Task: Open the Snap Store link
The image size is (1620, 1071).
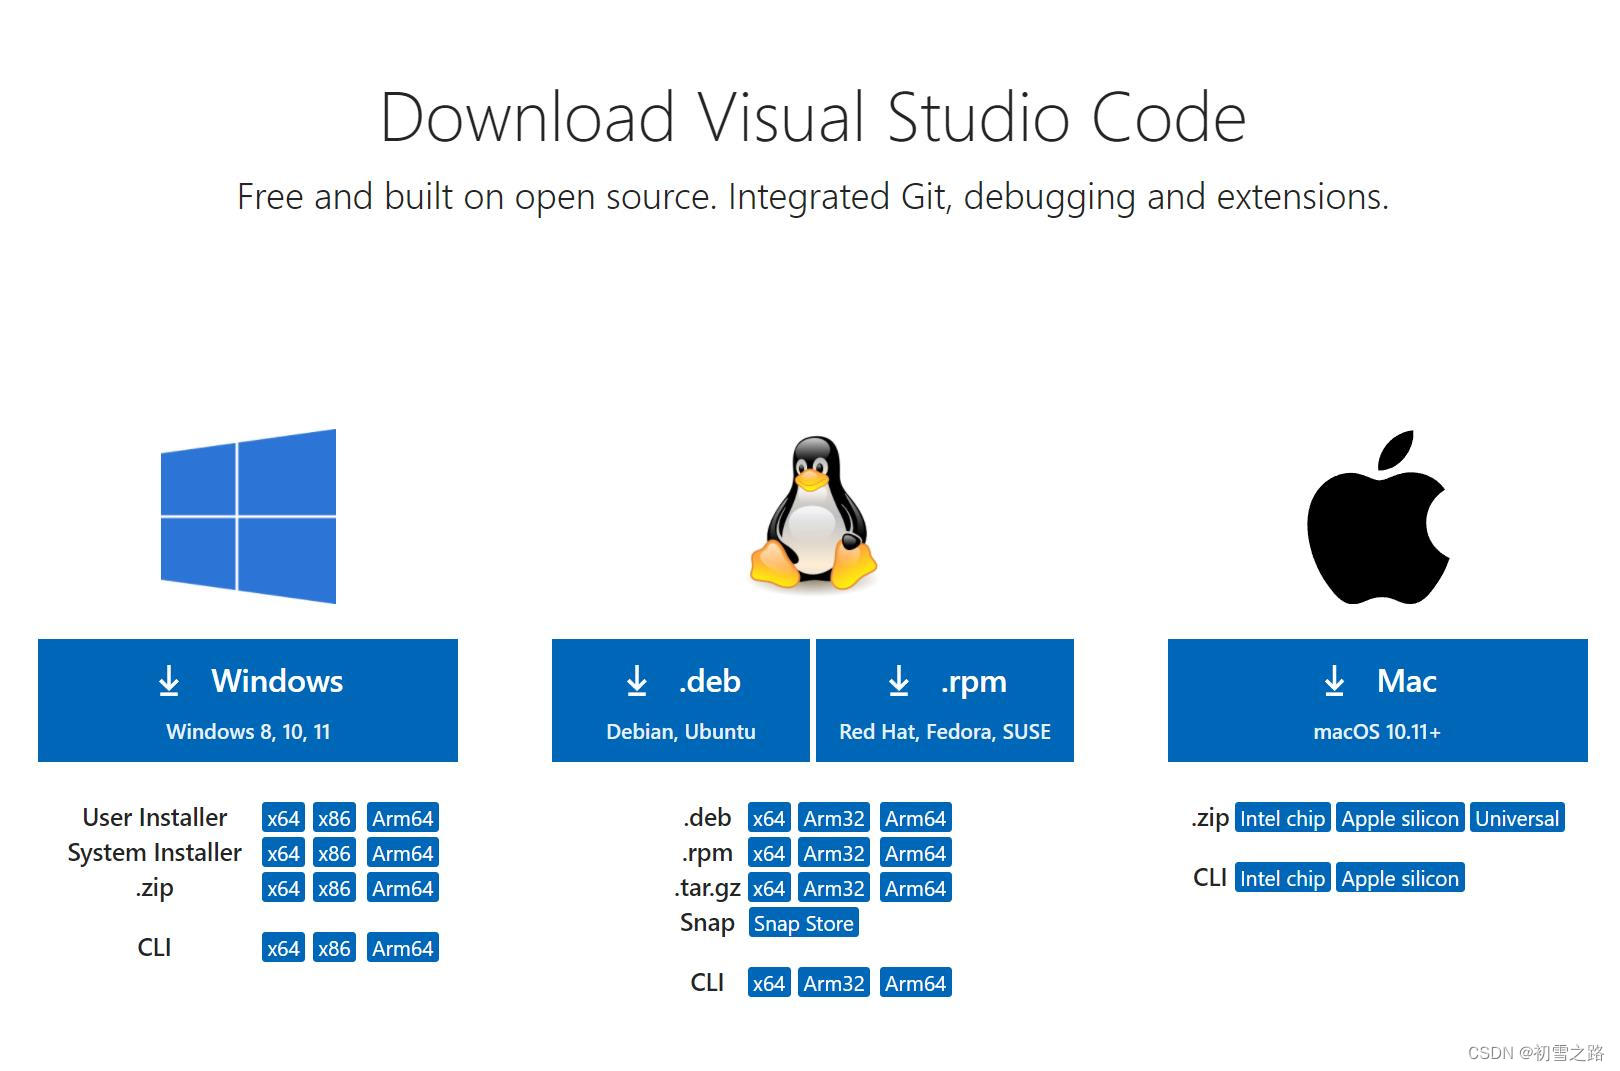Action: pos(804,923)
